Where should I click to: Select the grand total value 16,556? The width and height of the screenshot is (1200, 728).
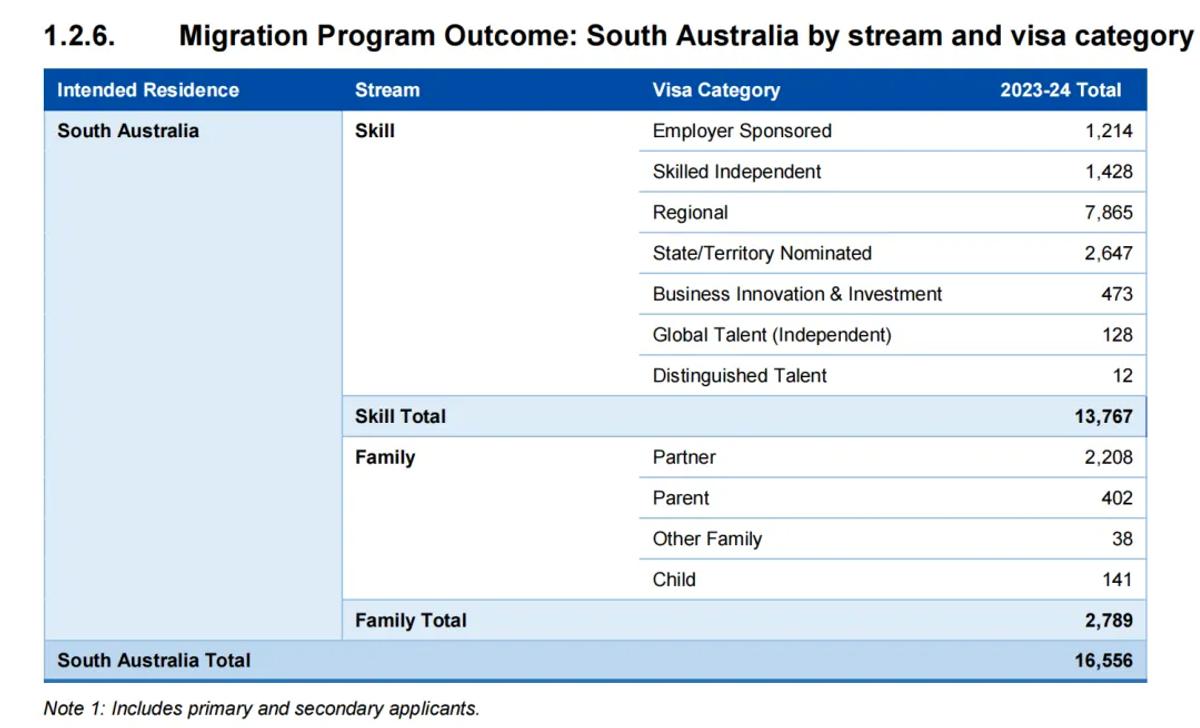click(x=1104, y=660)
